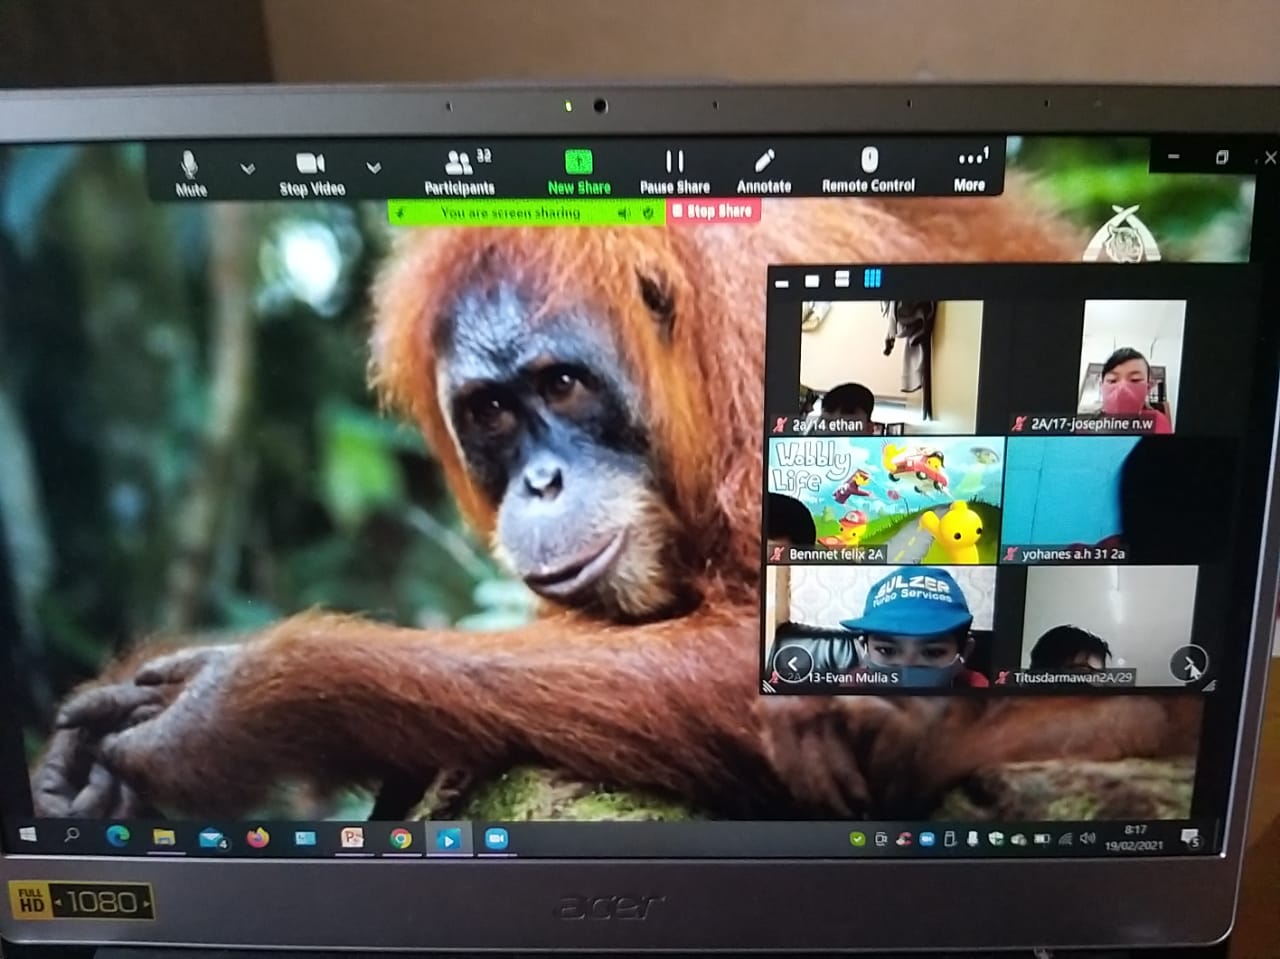This screenshot has width=1280, height=959.
Task: Open Google Chrome from the taskbar
Action: [401, 838]
